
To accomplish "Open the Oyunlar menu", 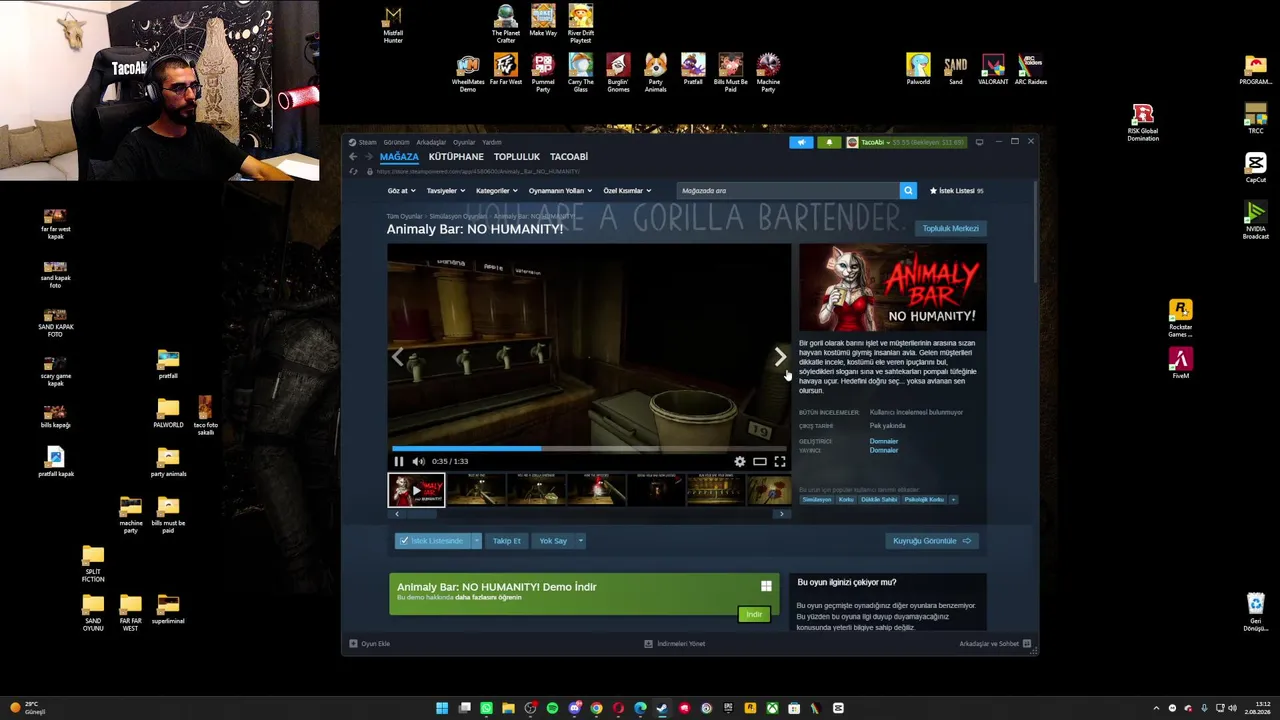I will (464, 142).
